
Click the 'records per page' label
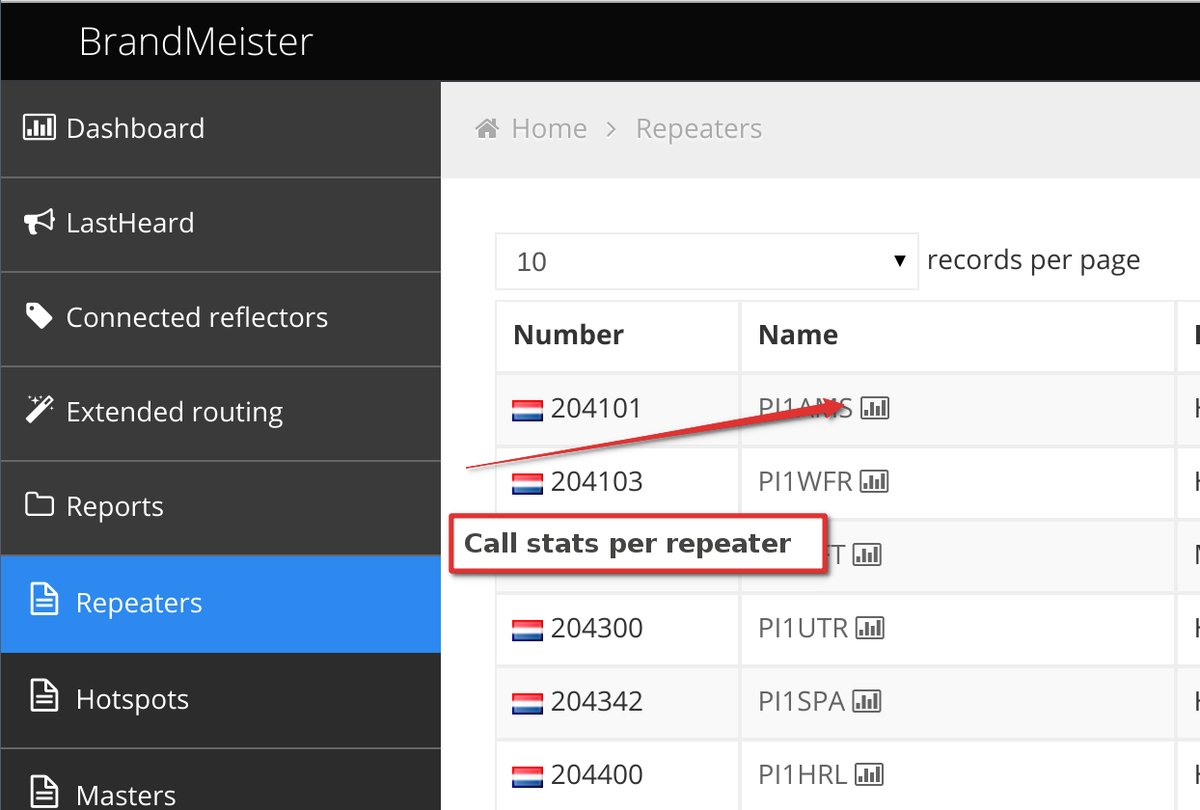(x=1034, y=261)
